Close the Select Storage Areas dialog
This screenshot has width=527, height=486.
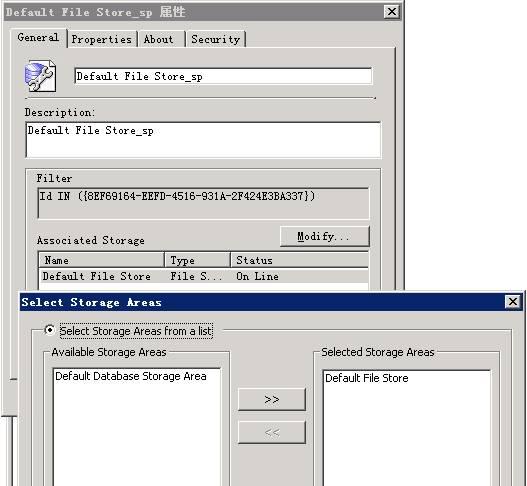[513, 301]
